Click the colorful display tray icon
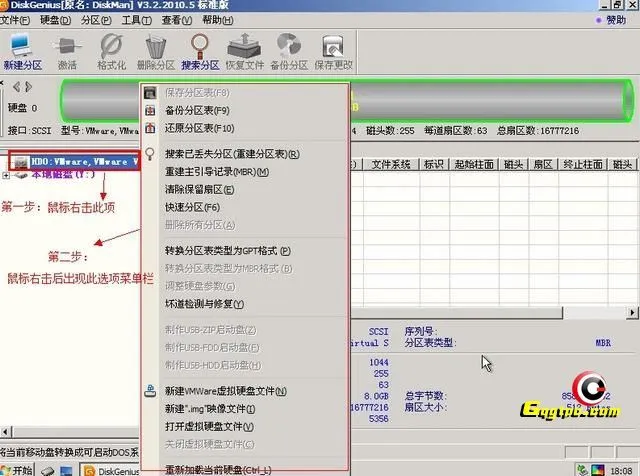Screen dimensions: 640x476 point(598,470)
